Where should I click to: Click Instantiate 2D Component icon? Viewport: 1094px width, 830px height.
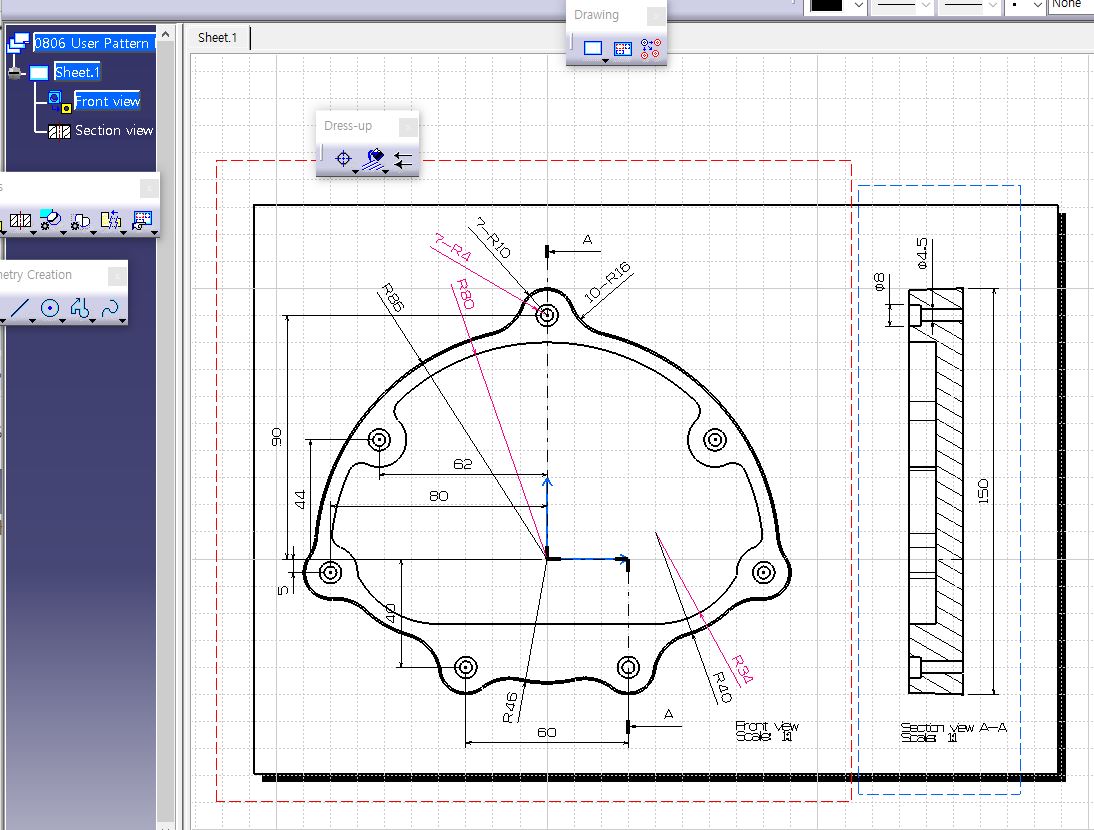[x=650, y=48]
